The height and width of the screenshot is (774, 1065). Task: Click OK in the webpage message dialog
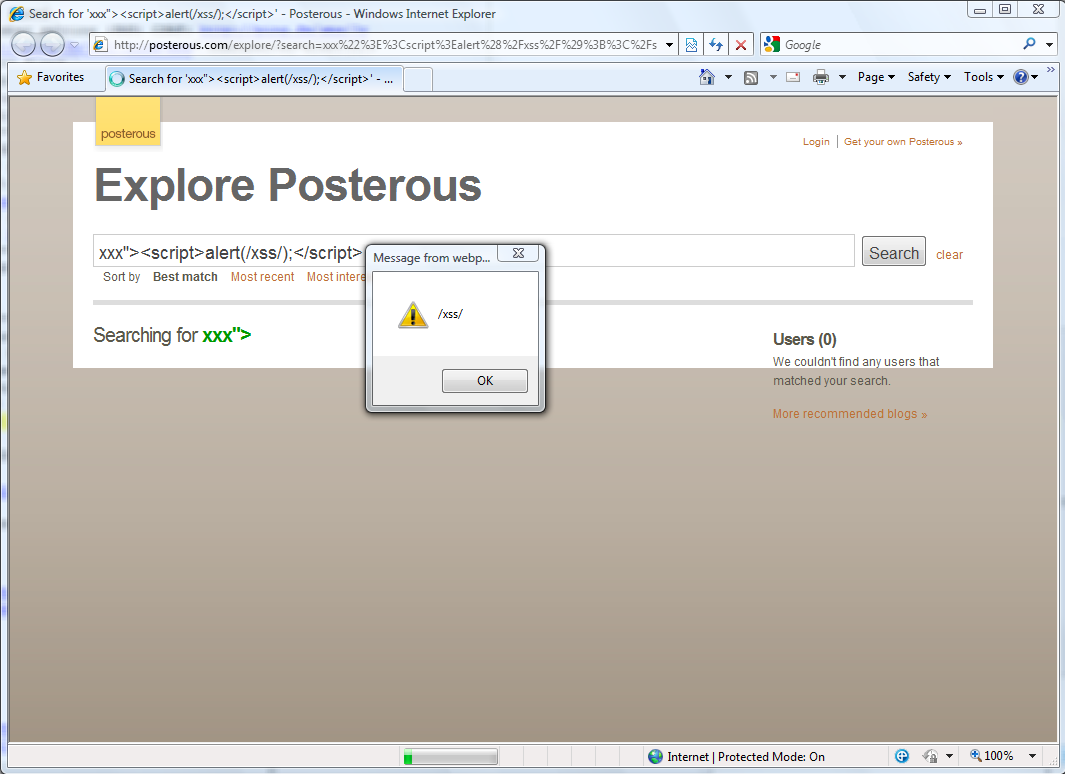coord(484,381)
